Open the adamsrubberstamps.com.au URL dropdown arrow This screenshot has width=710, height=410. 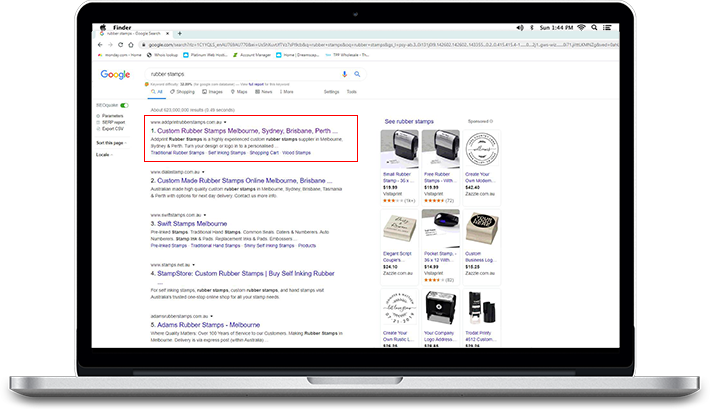click(x=211, y=316)
